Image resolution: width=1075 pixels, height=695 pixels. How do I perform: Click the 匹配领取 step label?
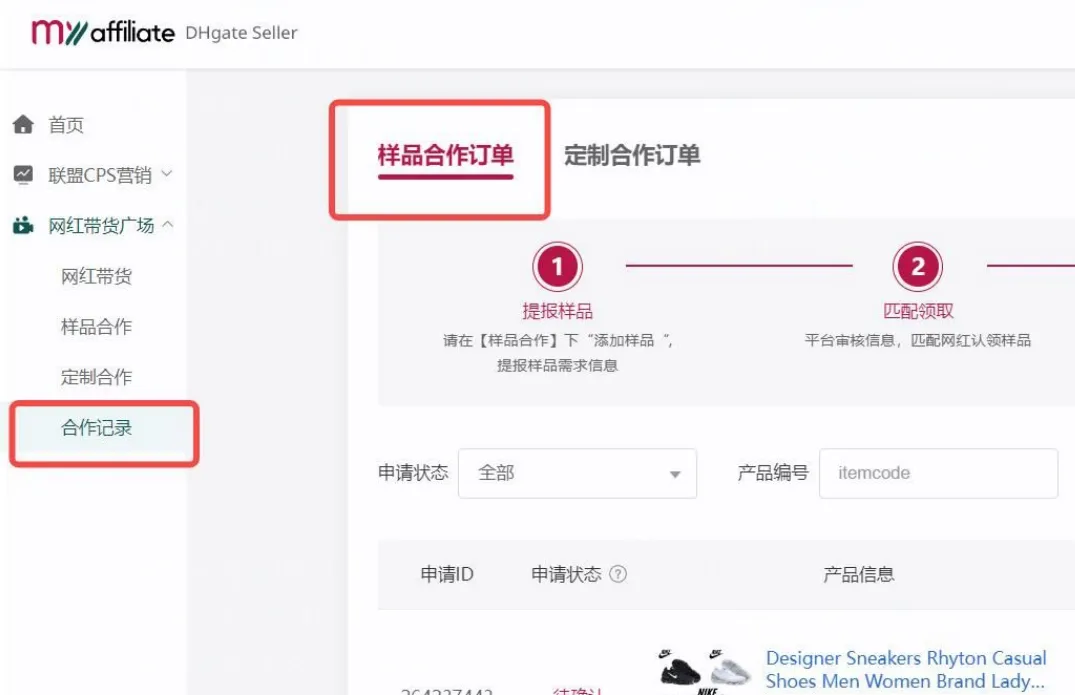[918, 311]
